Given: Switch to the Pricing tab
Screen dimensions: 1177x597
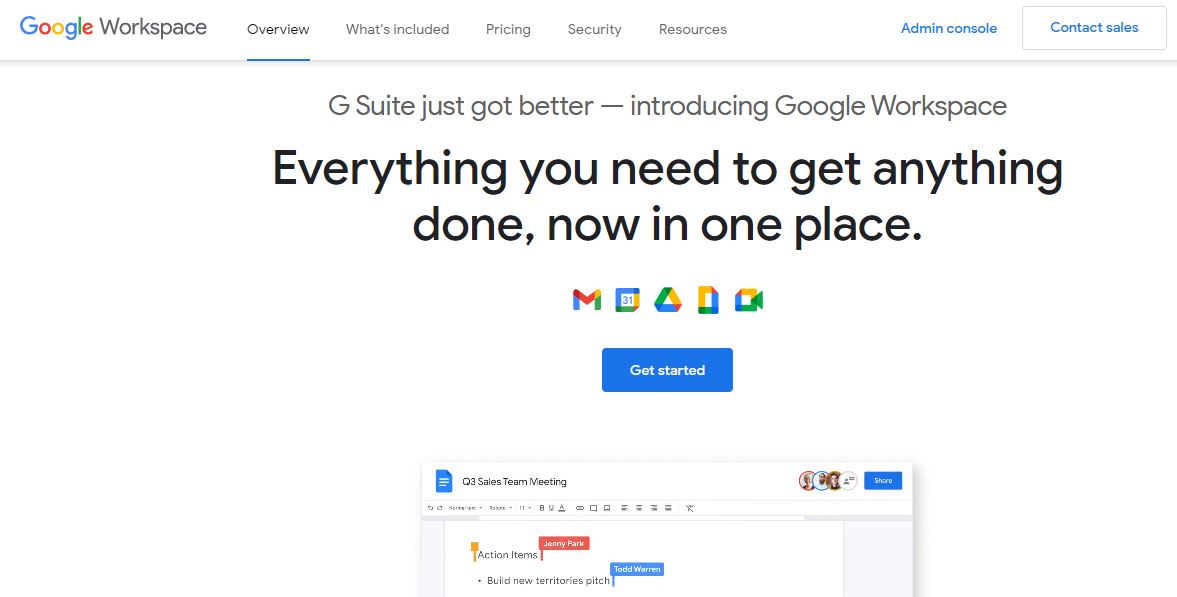Looking at the screenshot, I should pyautogui.click(x=508, y=30).
